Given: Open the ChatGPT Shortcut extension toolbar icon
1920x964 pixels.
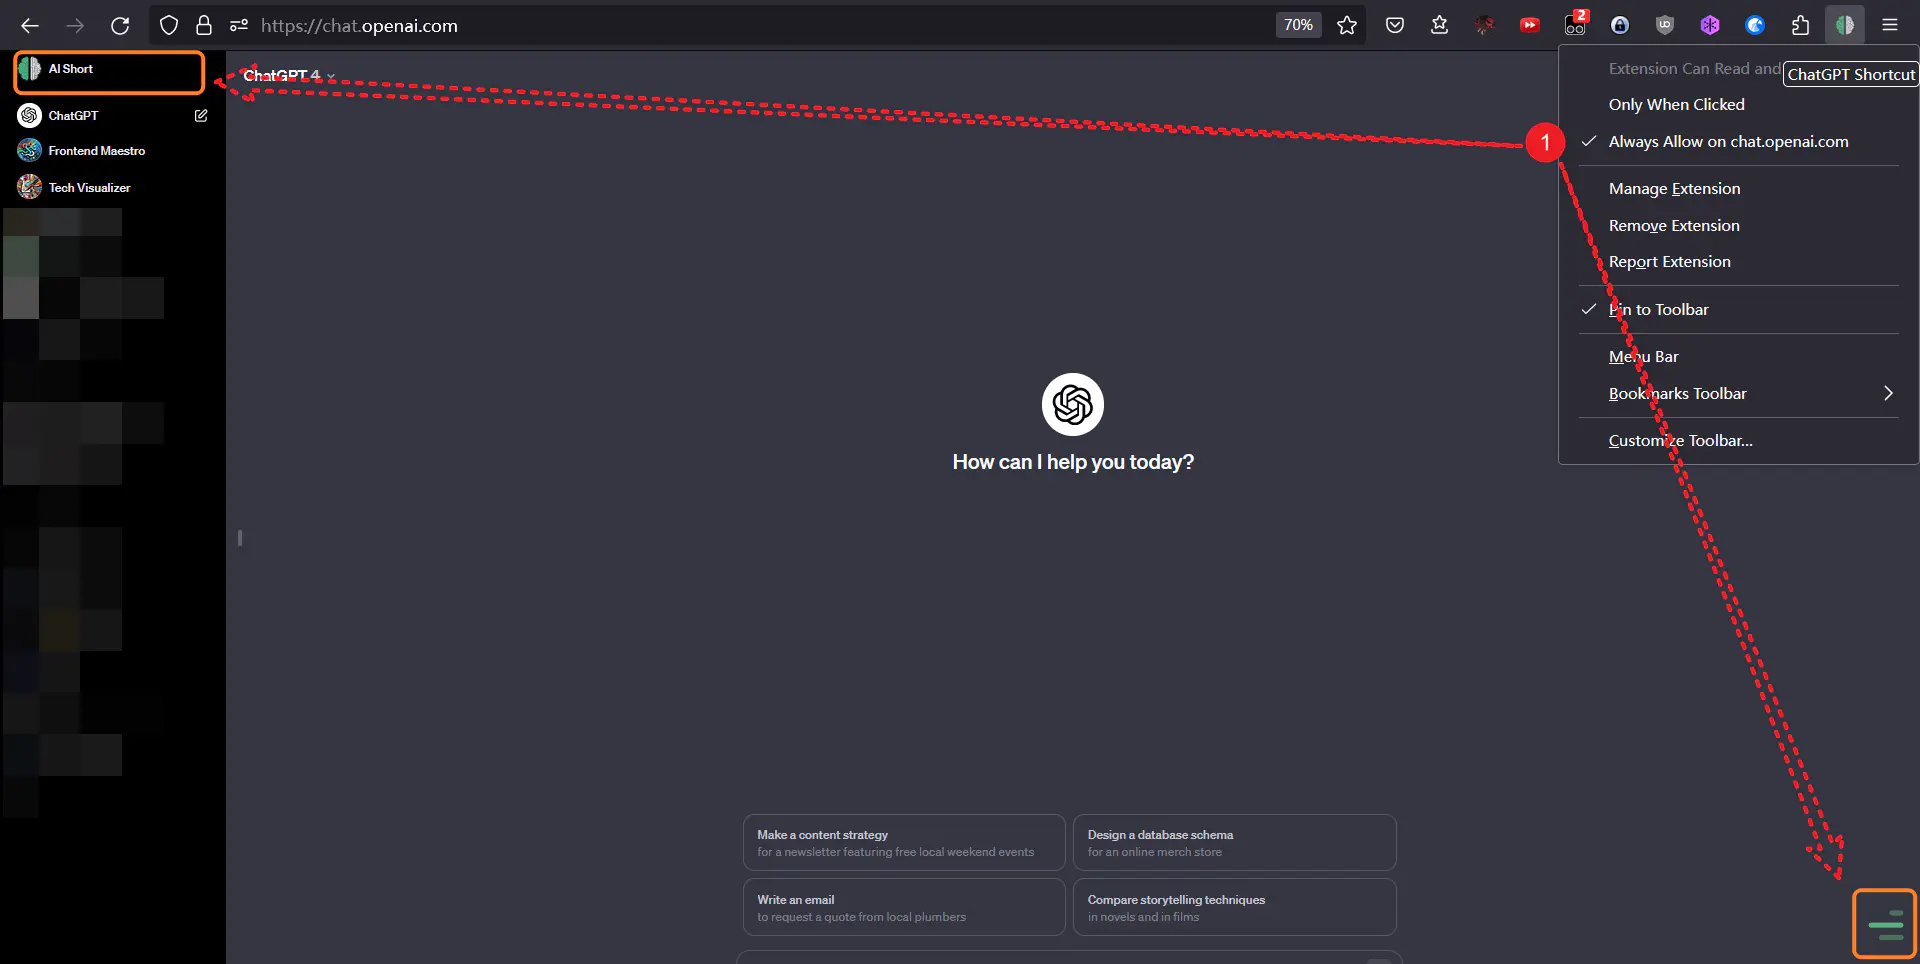Looking at the screenshot, I should pos(1846,25).
